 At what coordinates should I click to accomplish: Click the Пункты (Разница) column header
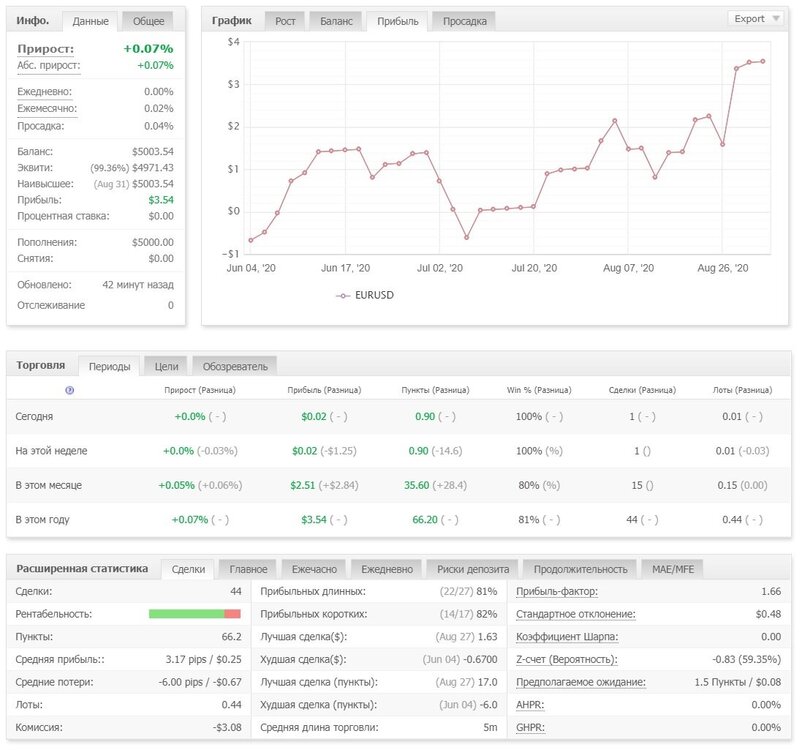click(x=435, y=390)
